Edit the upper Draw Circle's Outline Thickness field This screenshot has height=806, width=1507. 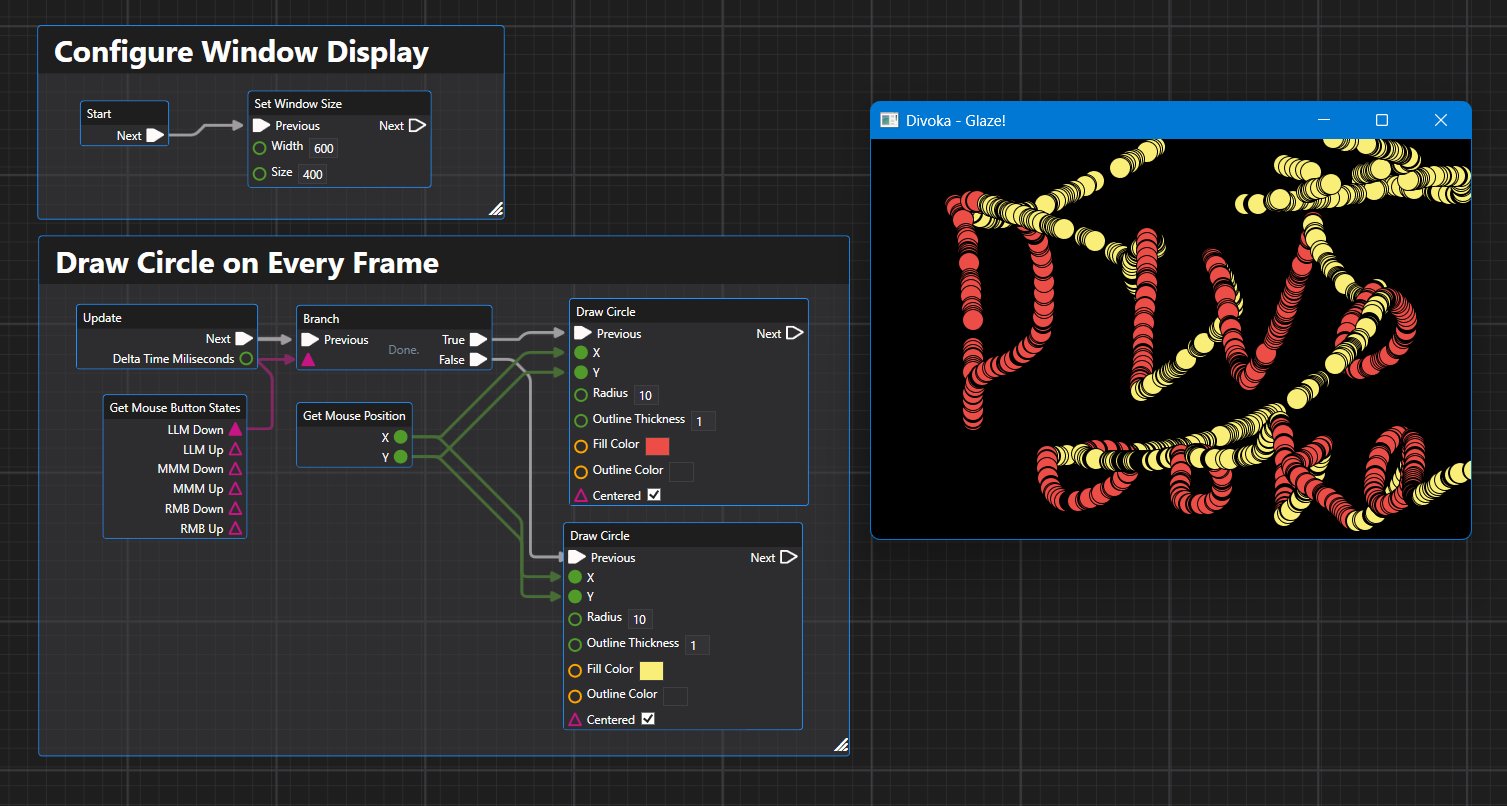[x=703, y=421]
